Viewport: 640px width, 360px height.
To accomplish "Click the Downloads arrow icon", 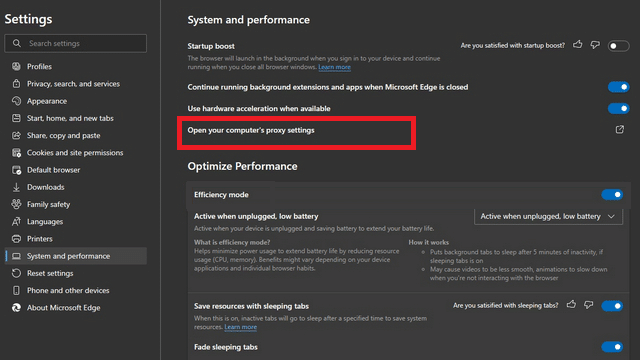I will (x=16, y=187).
